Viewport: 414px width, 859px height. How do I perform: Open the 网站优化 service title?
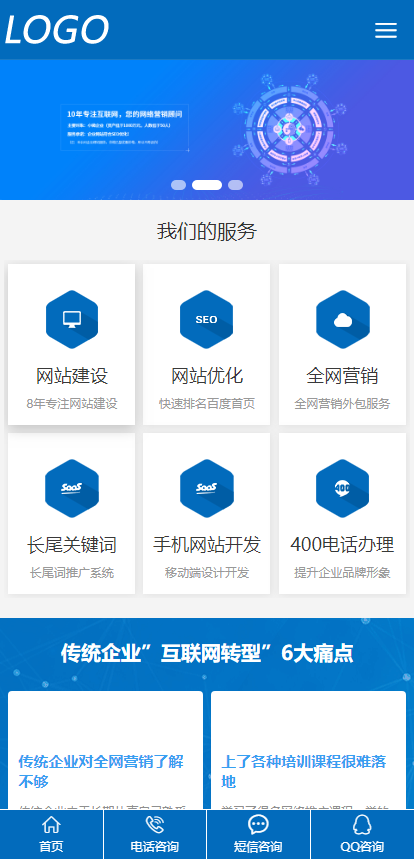pos(206,376)
